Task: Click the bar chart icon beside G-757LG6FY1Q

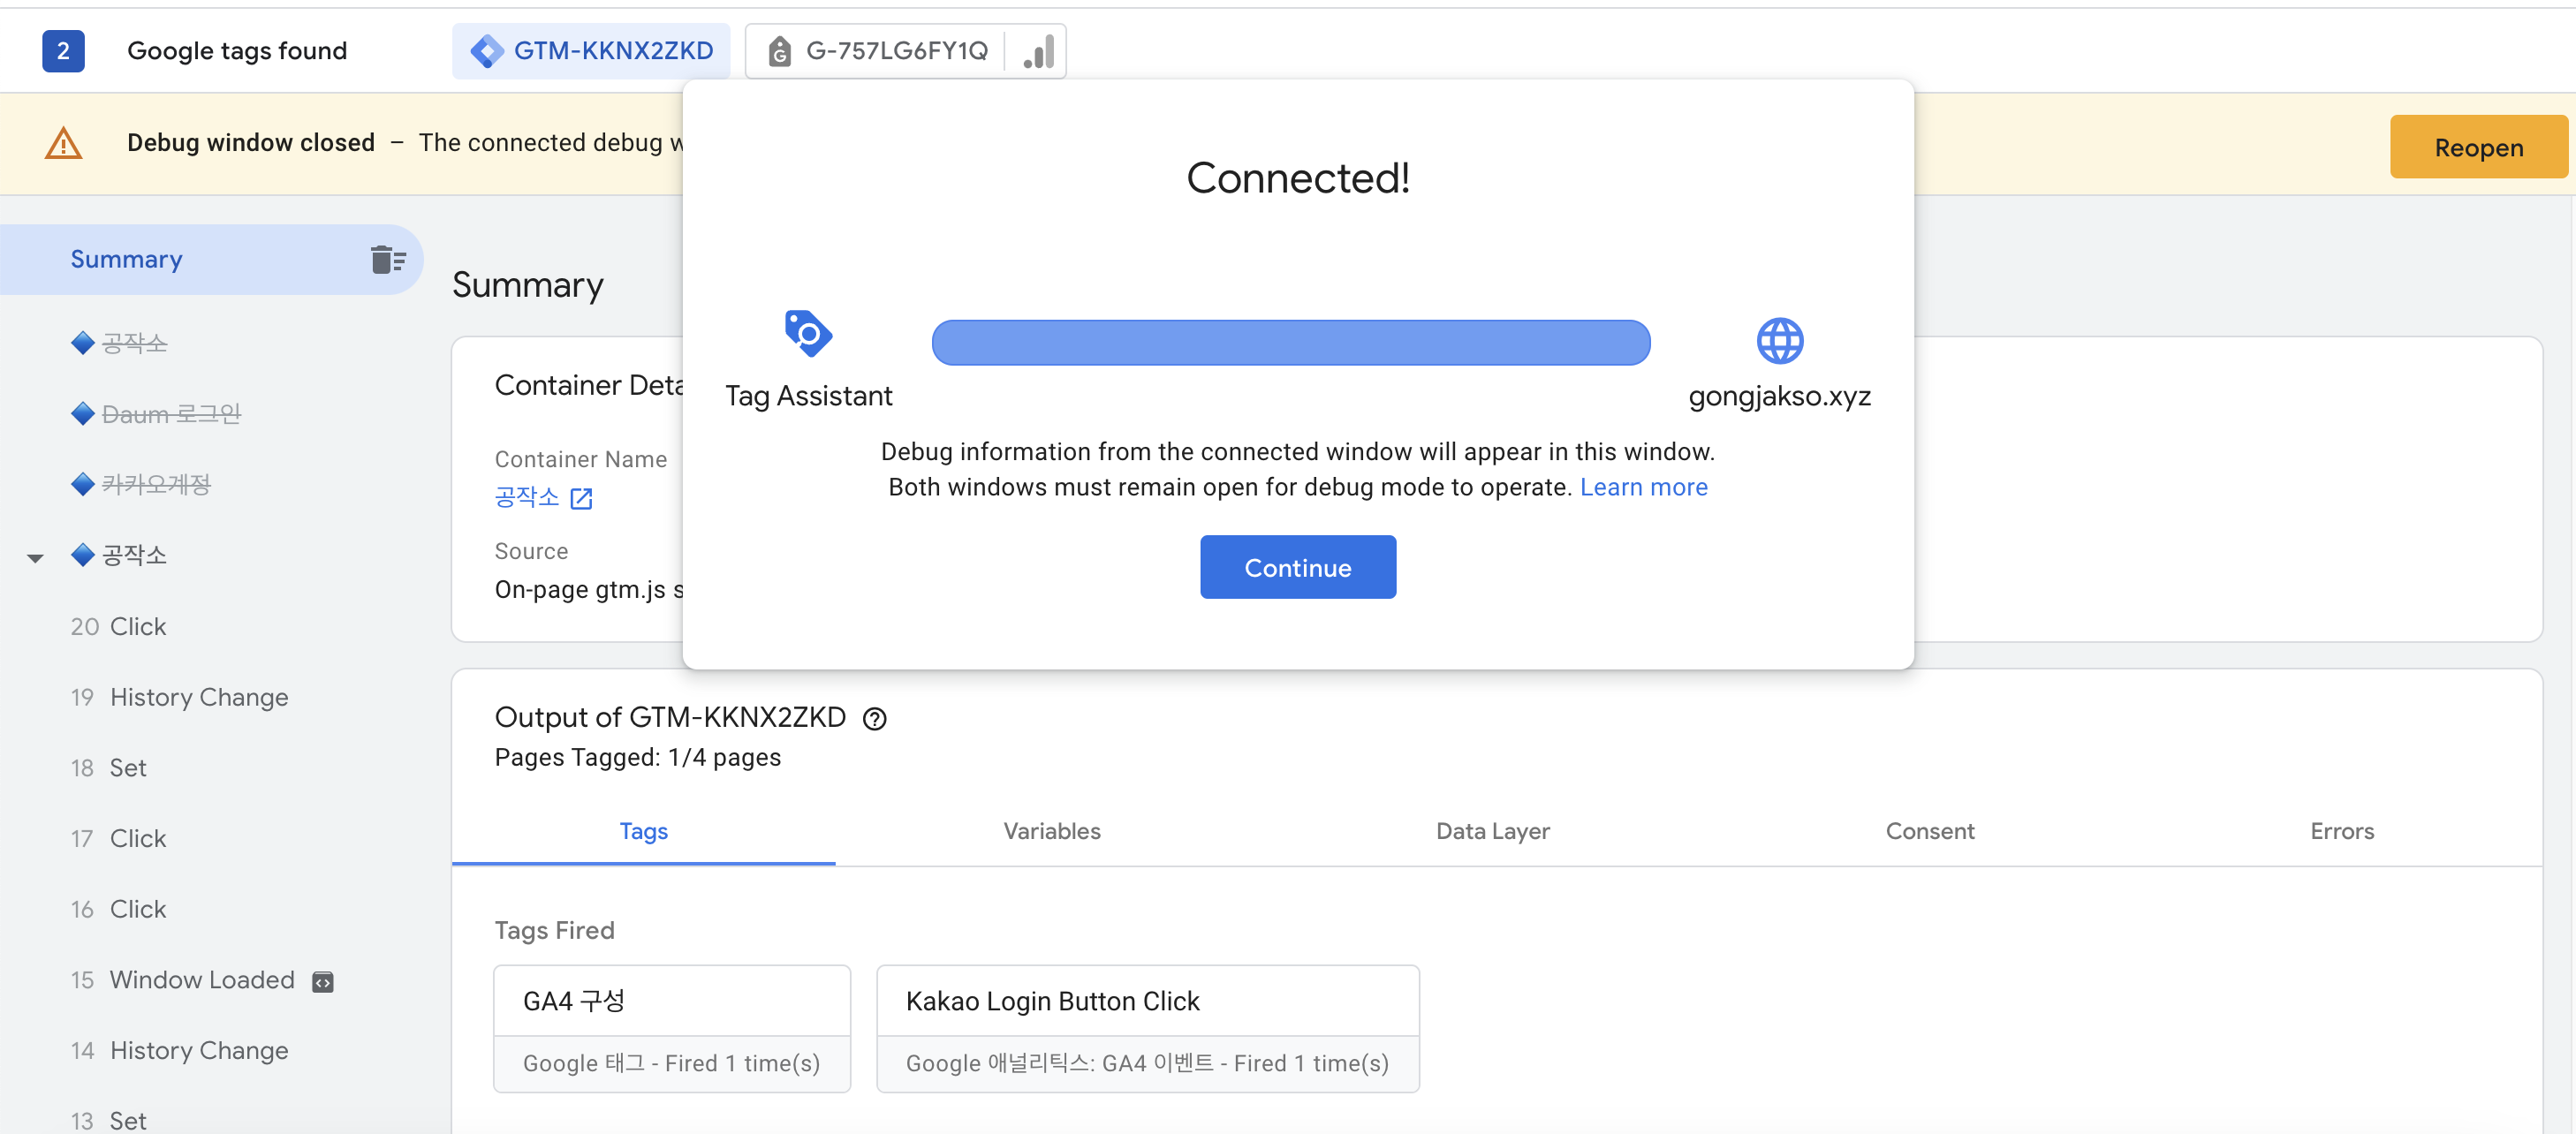Action: (1038, 52)
